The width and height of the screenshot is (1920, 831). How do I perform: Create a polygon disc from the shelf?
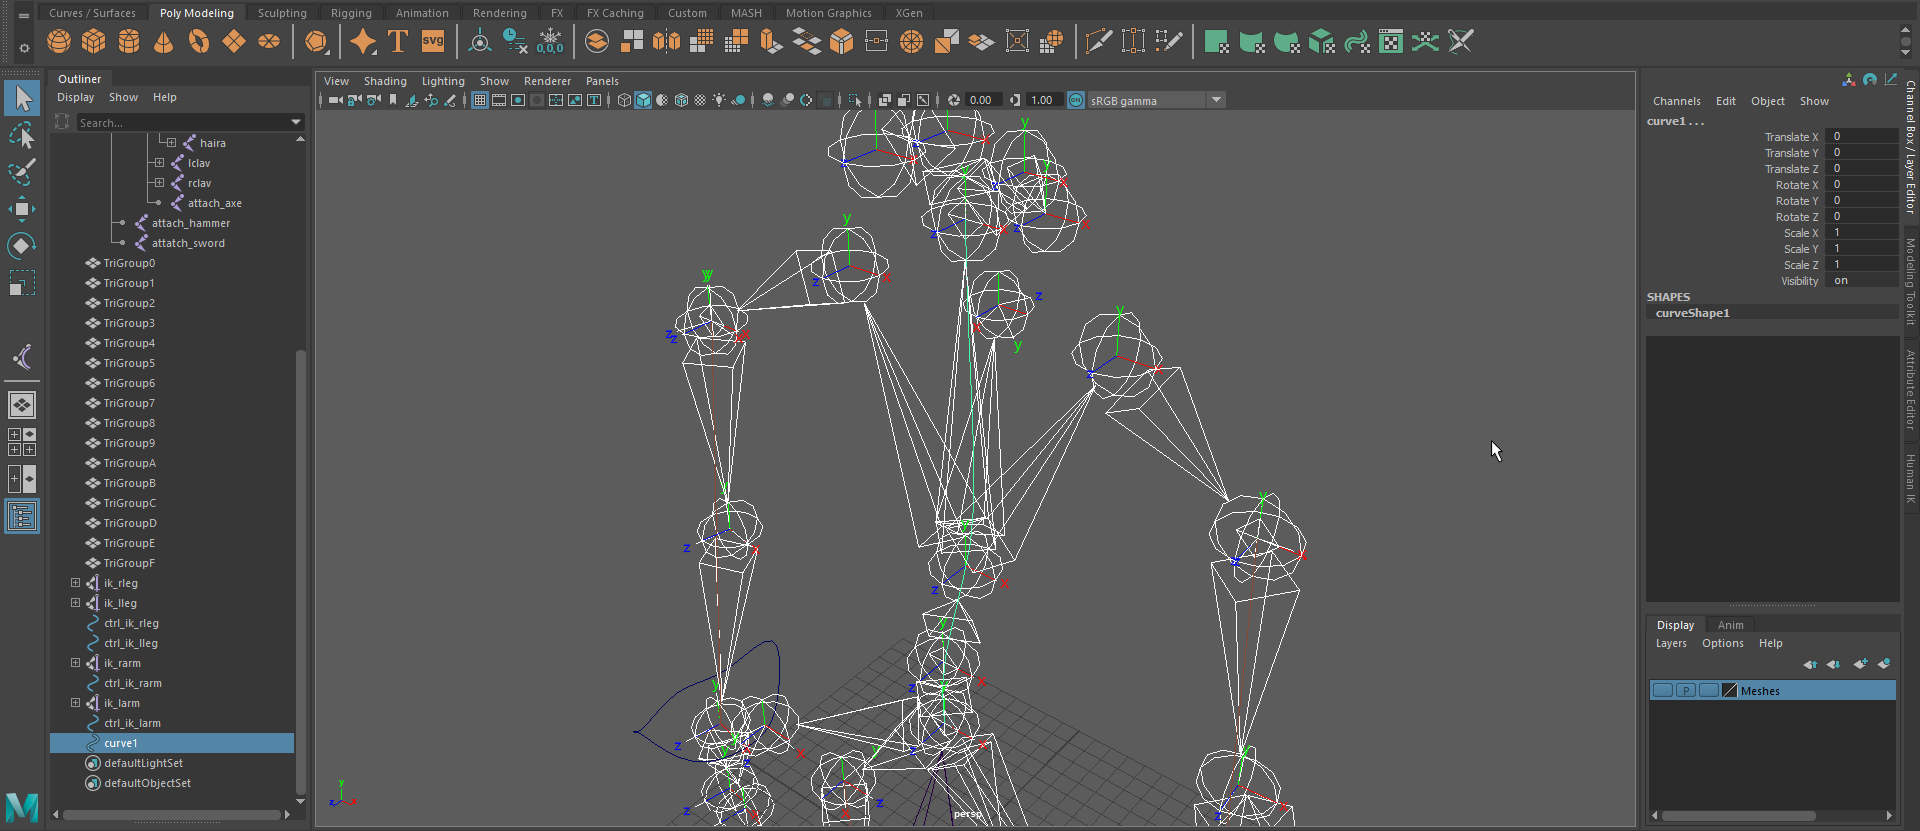click(x=269, y=42)
